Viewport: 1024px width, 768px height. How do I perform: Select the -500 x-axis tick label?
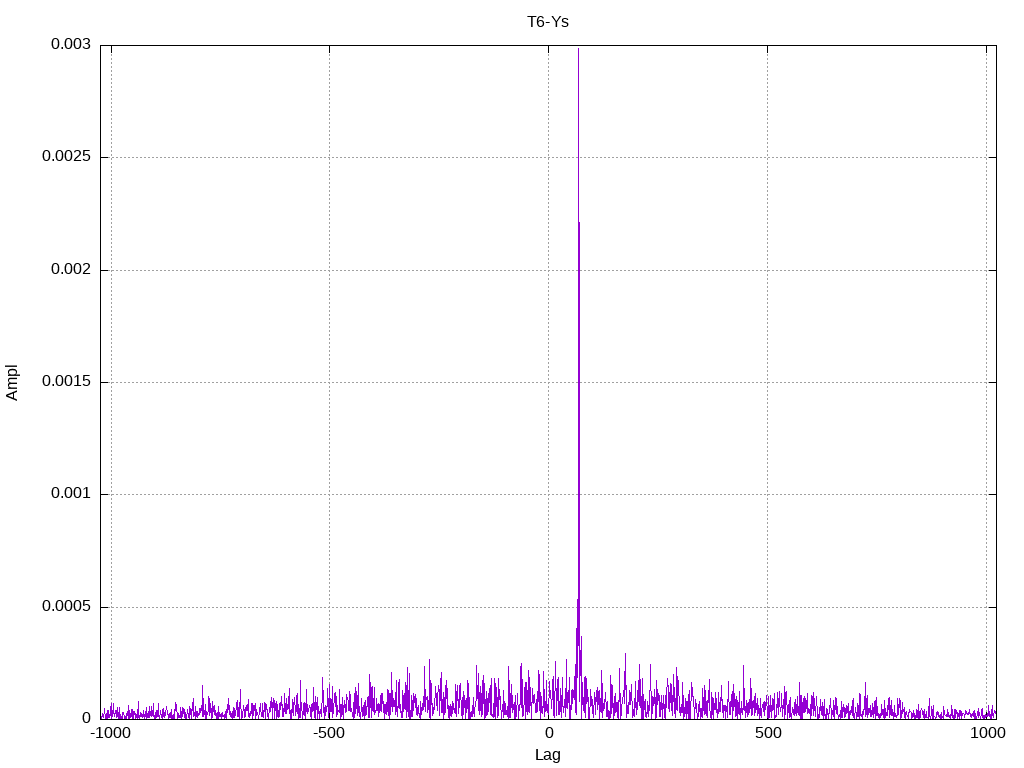(329, 733)
